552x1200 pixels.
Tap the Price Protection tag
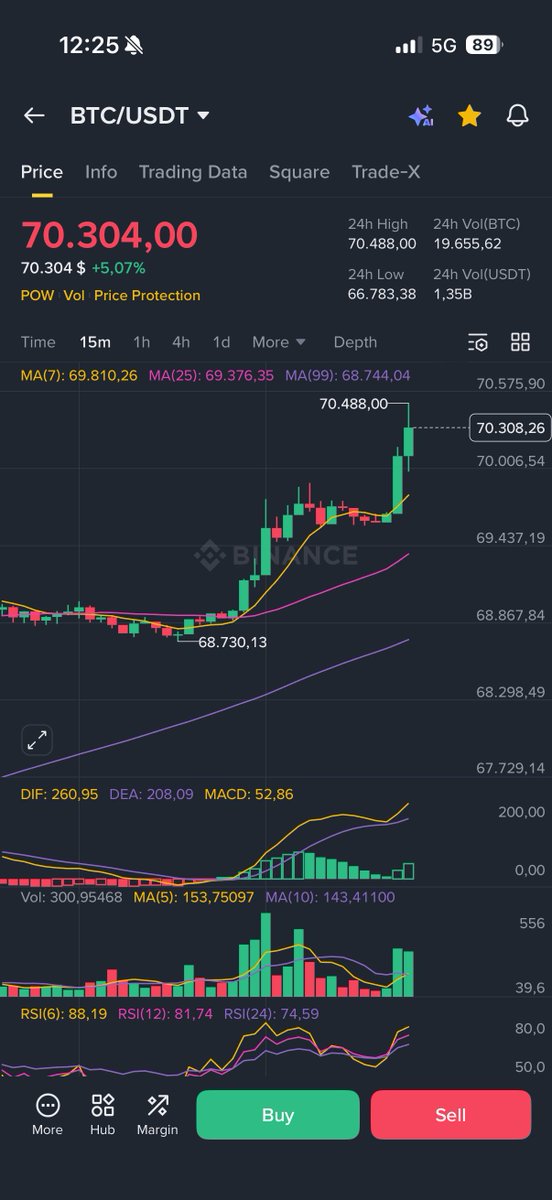coord(147,295)
